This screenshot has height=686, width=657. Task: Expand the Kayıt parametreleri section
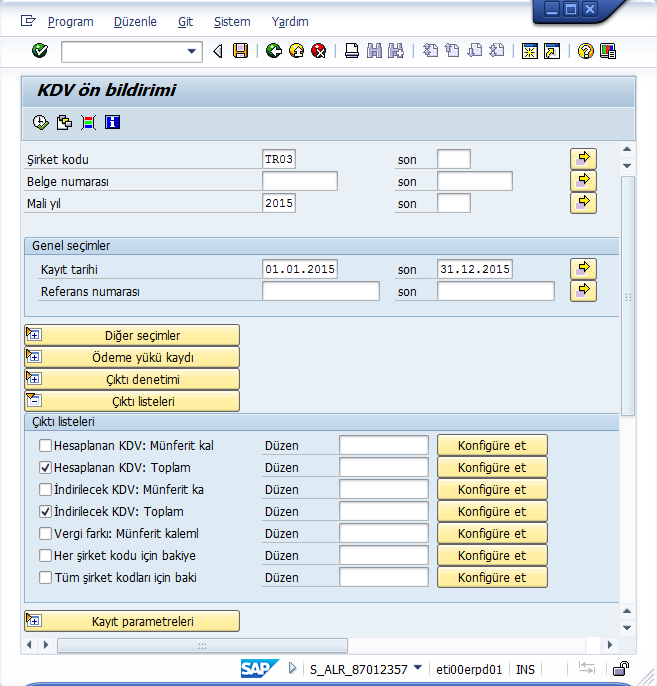(x=132, y=621)
